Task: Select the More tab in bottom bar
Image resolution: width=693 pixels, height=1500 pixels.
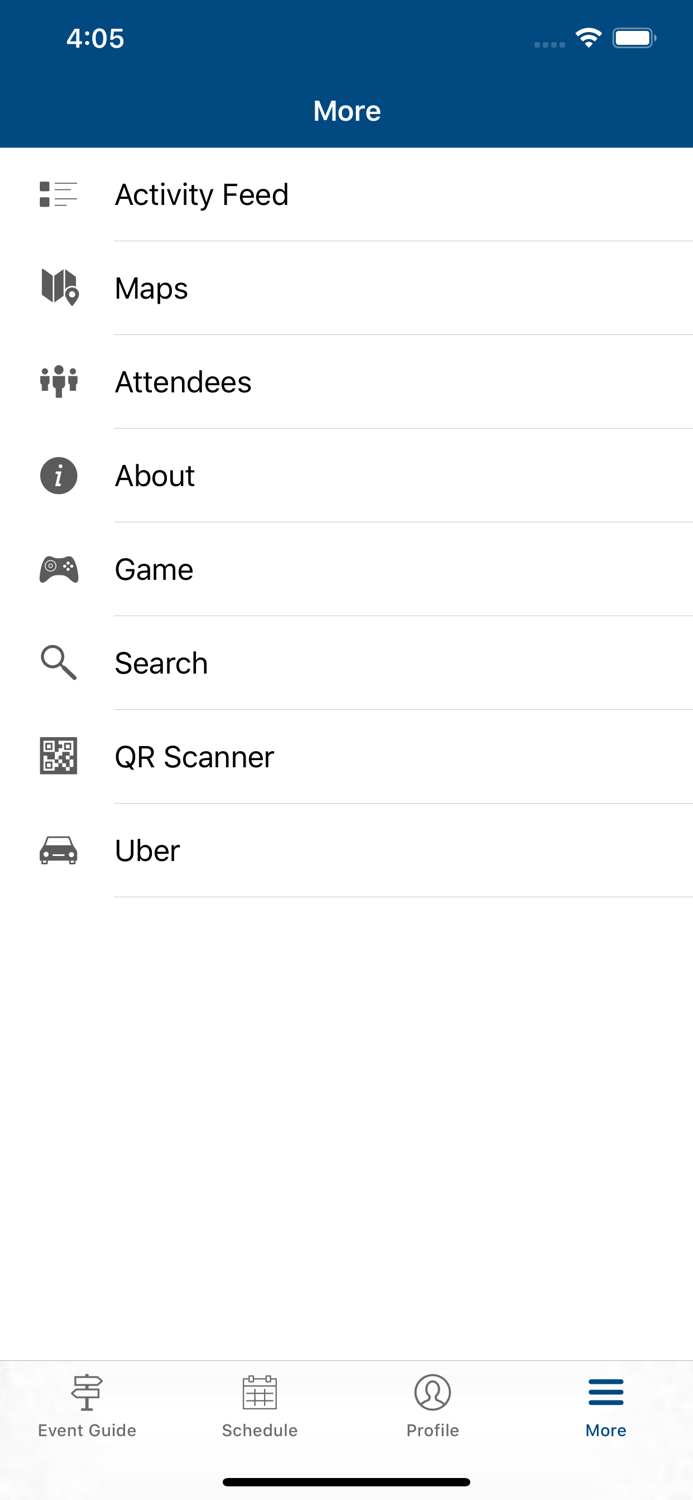Action: pyautogui.click(x=606, y=1406)
